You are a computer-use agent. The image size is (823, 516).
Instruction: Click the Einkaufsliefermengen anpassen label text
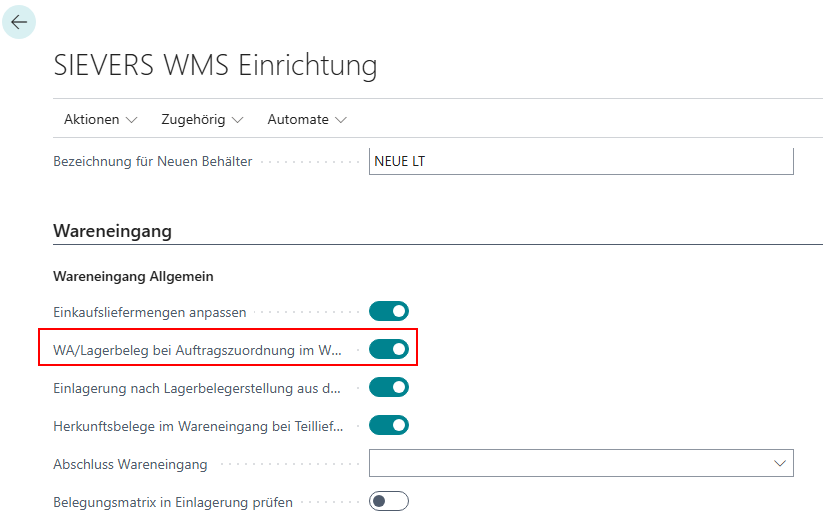pos(149,312)
